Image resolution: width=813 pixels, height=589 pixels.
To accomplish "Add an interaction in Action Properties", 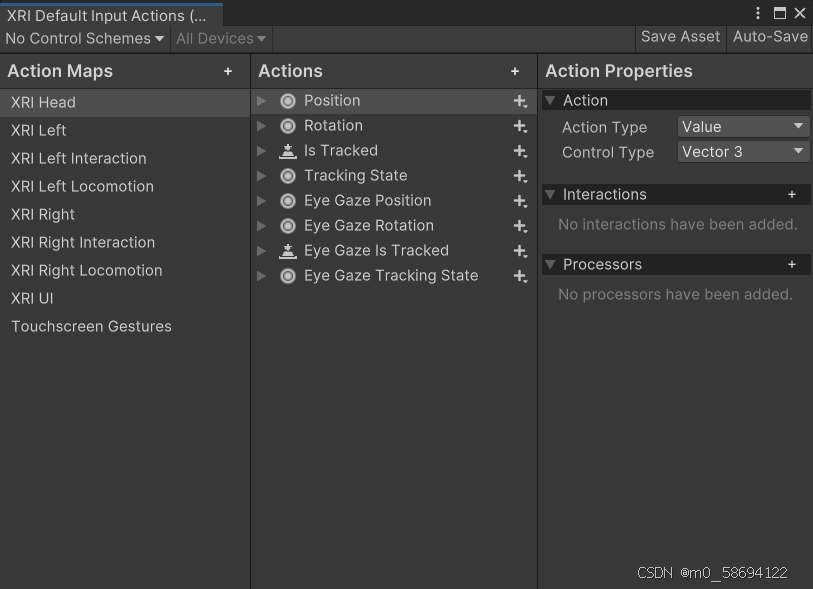I will (x=792, y=194).
